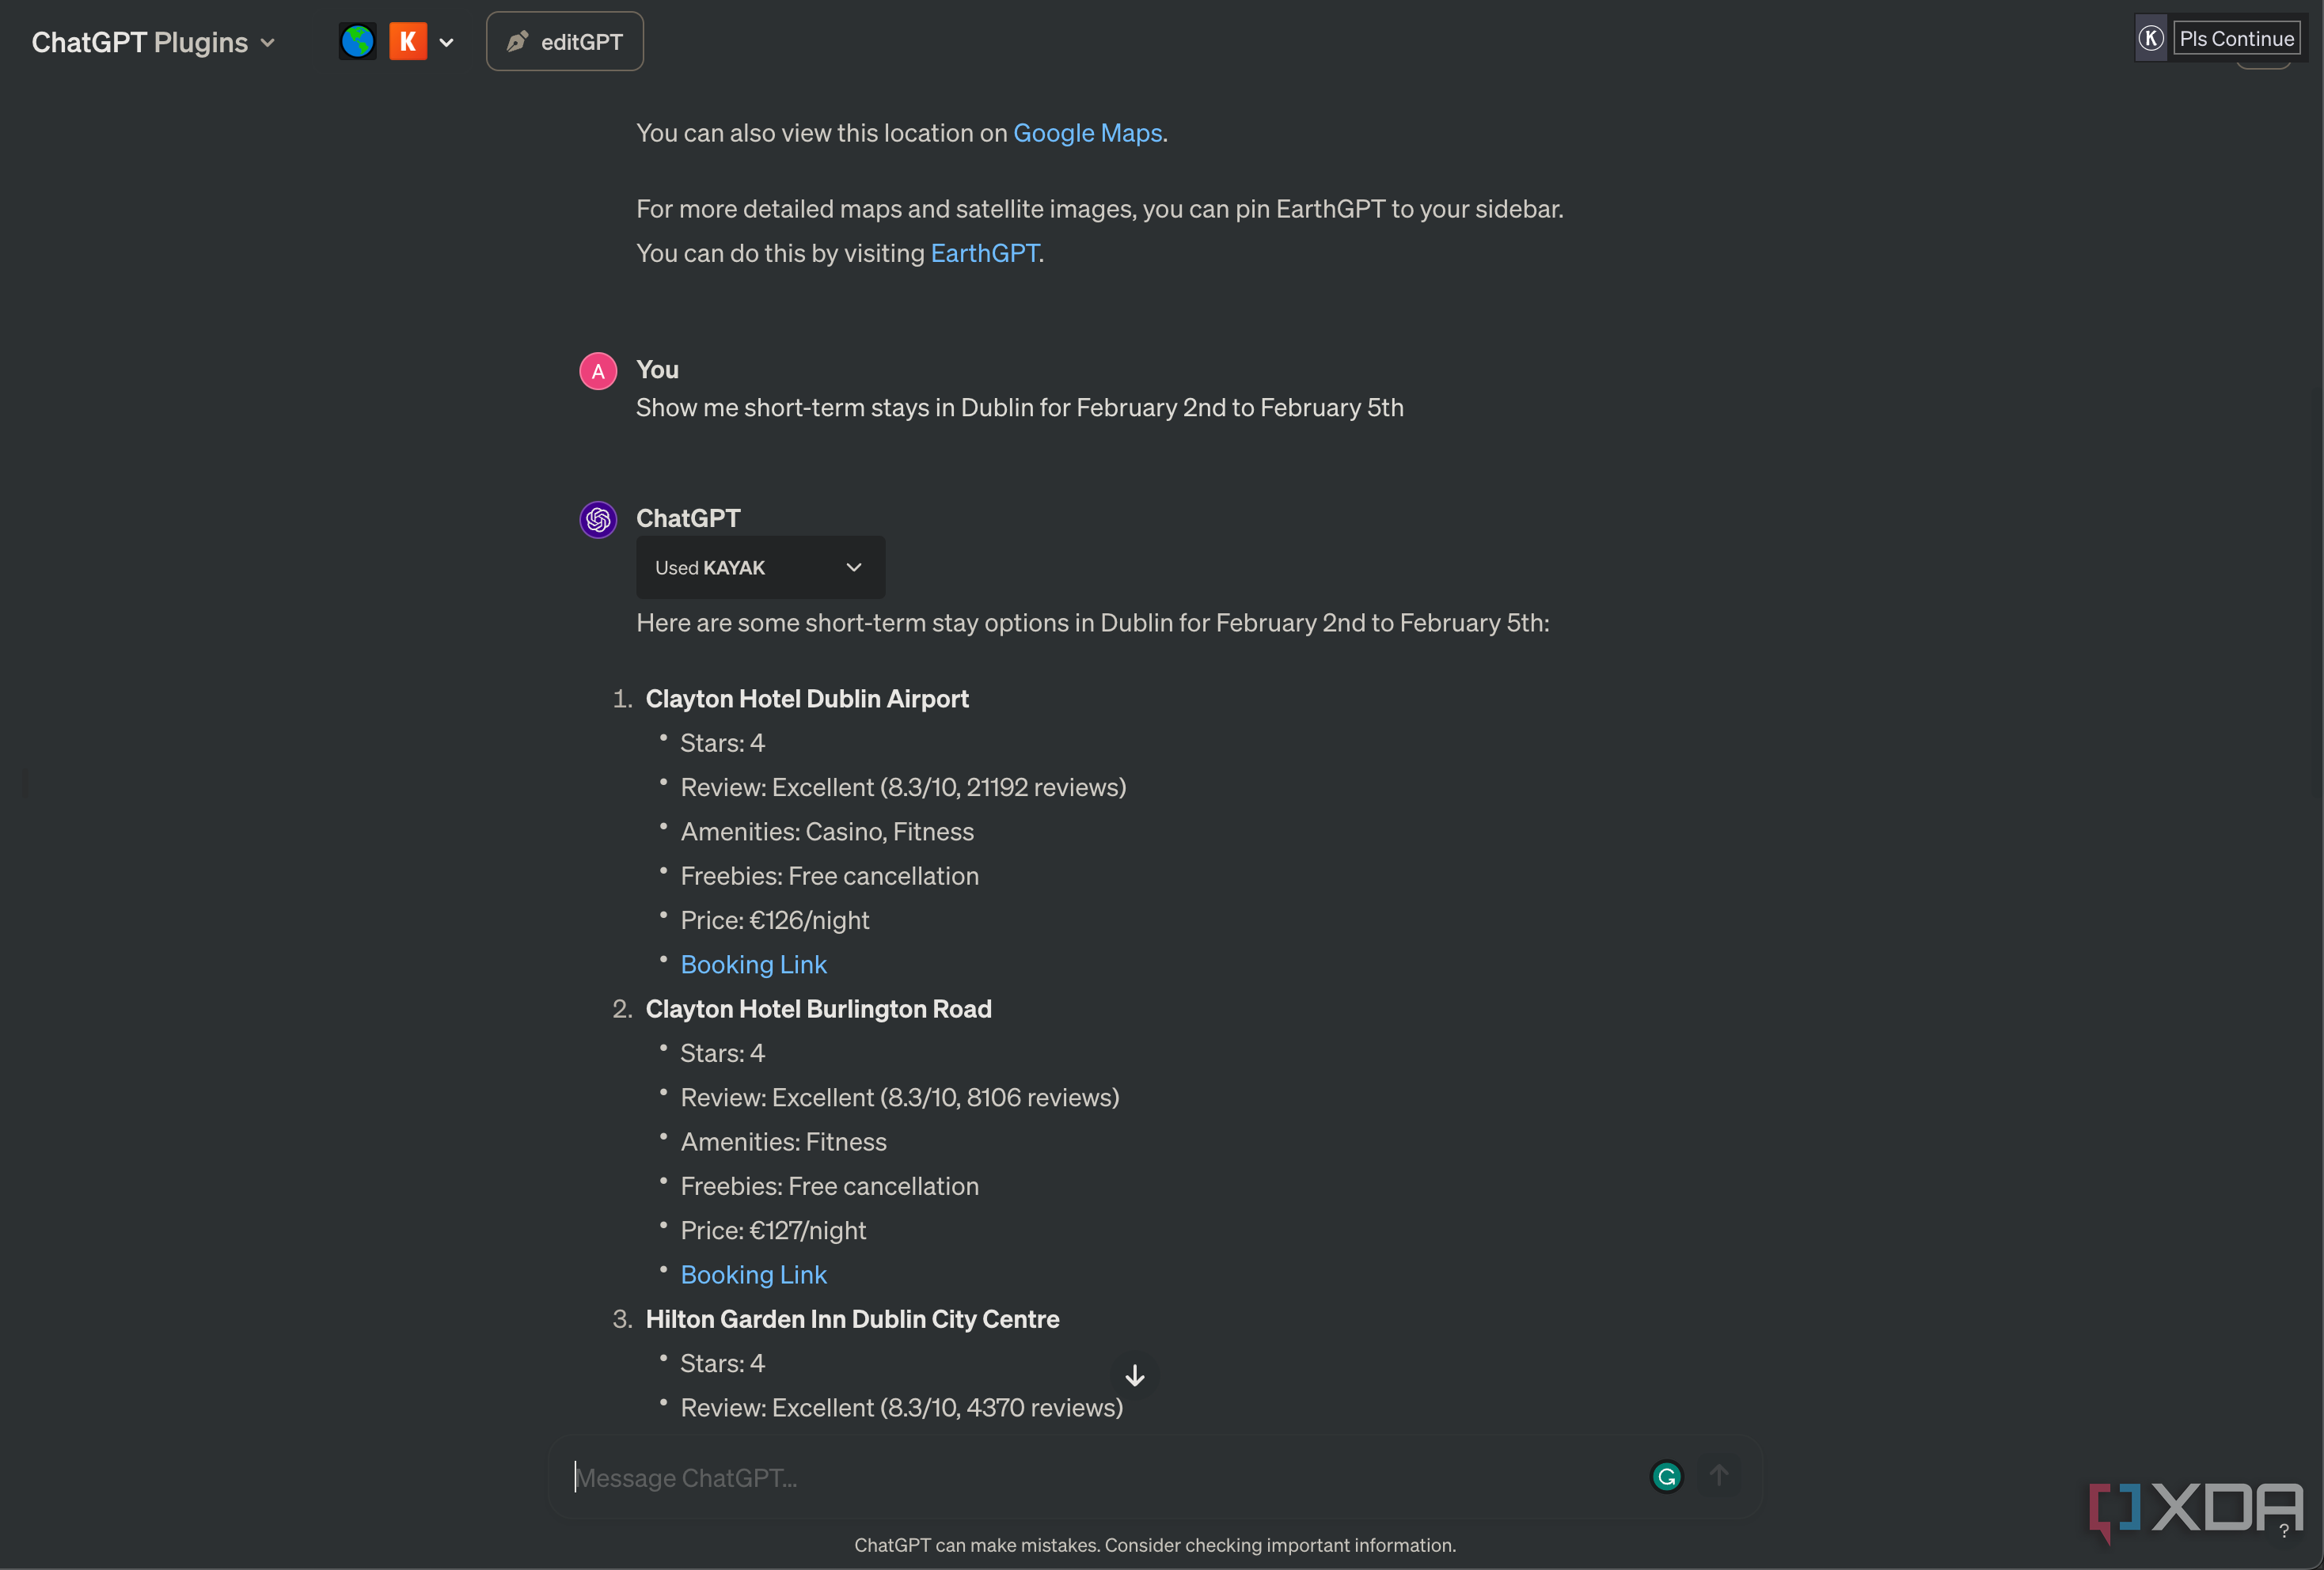
Task: Expand the Used KAYAK details
Action: click(760, 567)
